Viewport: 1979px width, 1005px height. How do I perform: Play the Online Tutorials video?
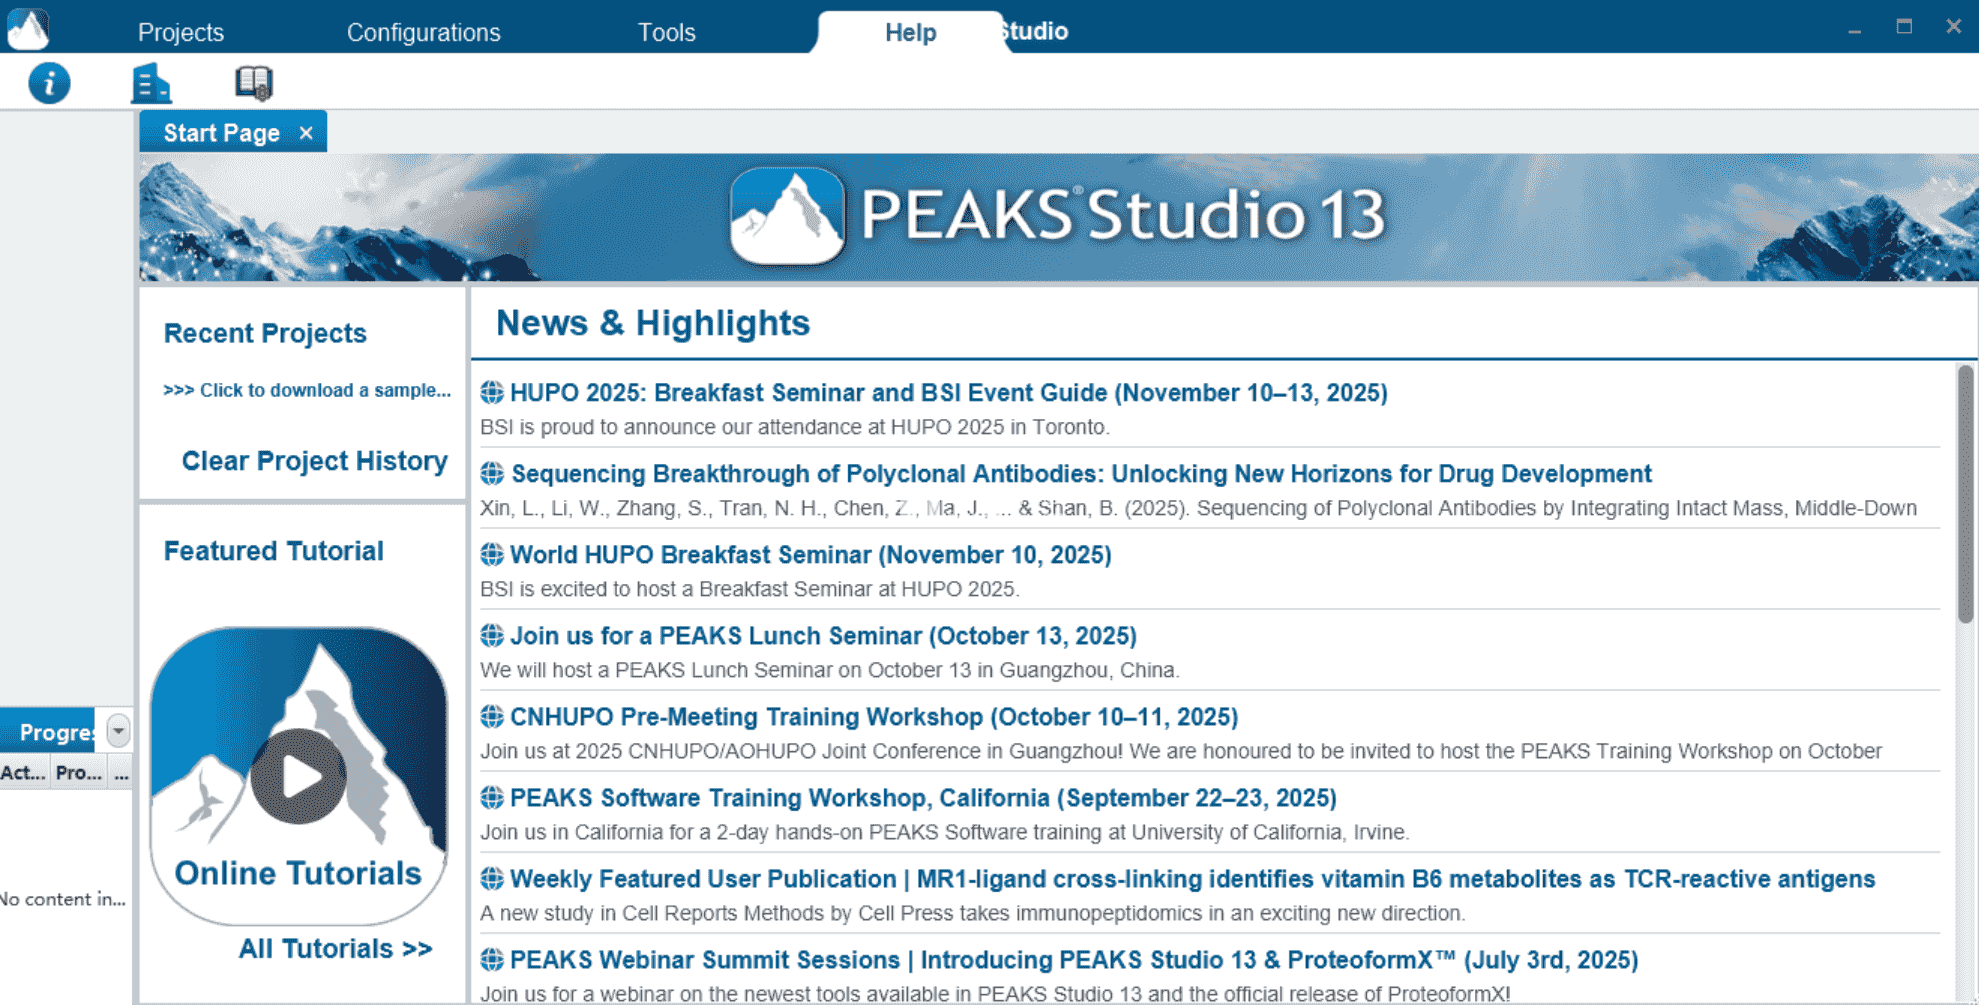(x=298, y=776)
